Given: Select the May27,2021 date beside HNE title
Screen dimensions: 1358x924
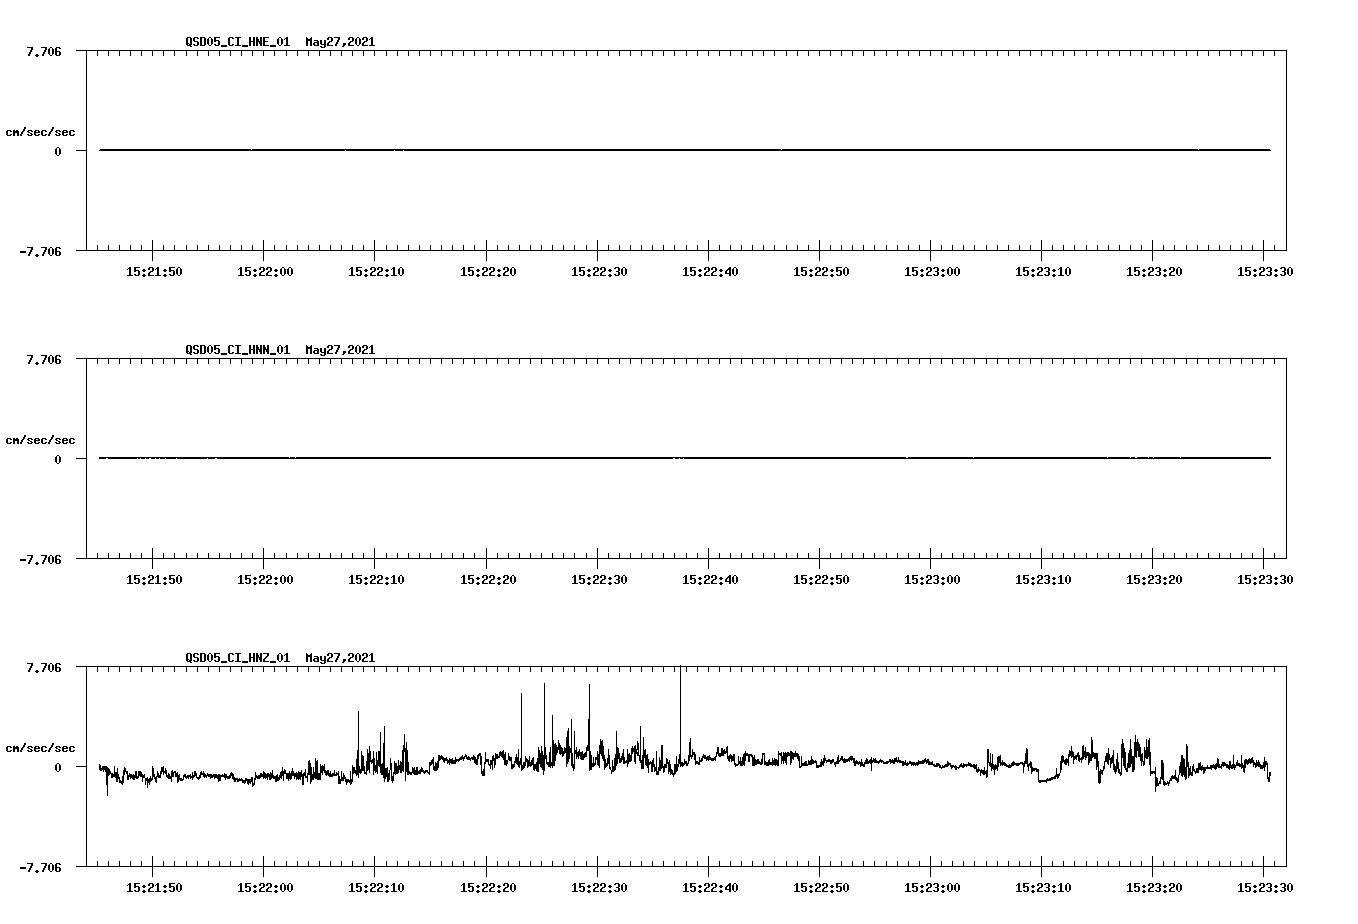Looking at the screenshot, I should point(338,43).
